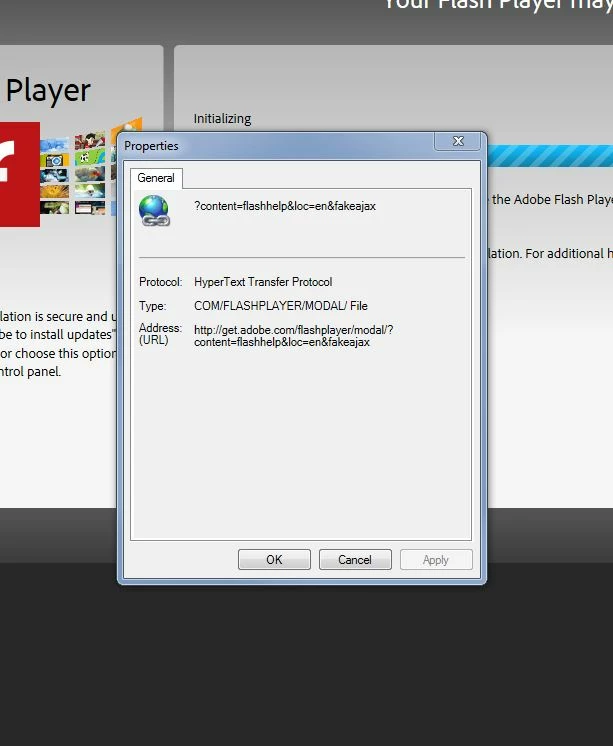Click the greyed-out Apply button
Screen dimensions: 613x746
tap(436, 560)
